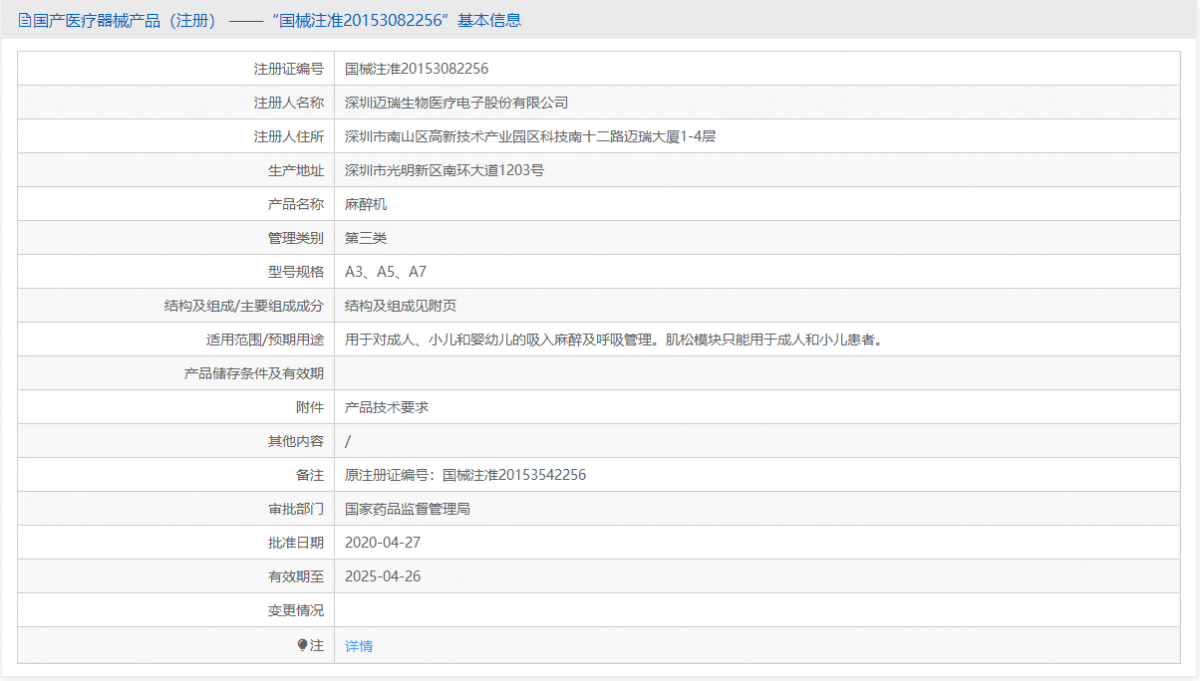Click the 管理类别 label

296,238
